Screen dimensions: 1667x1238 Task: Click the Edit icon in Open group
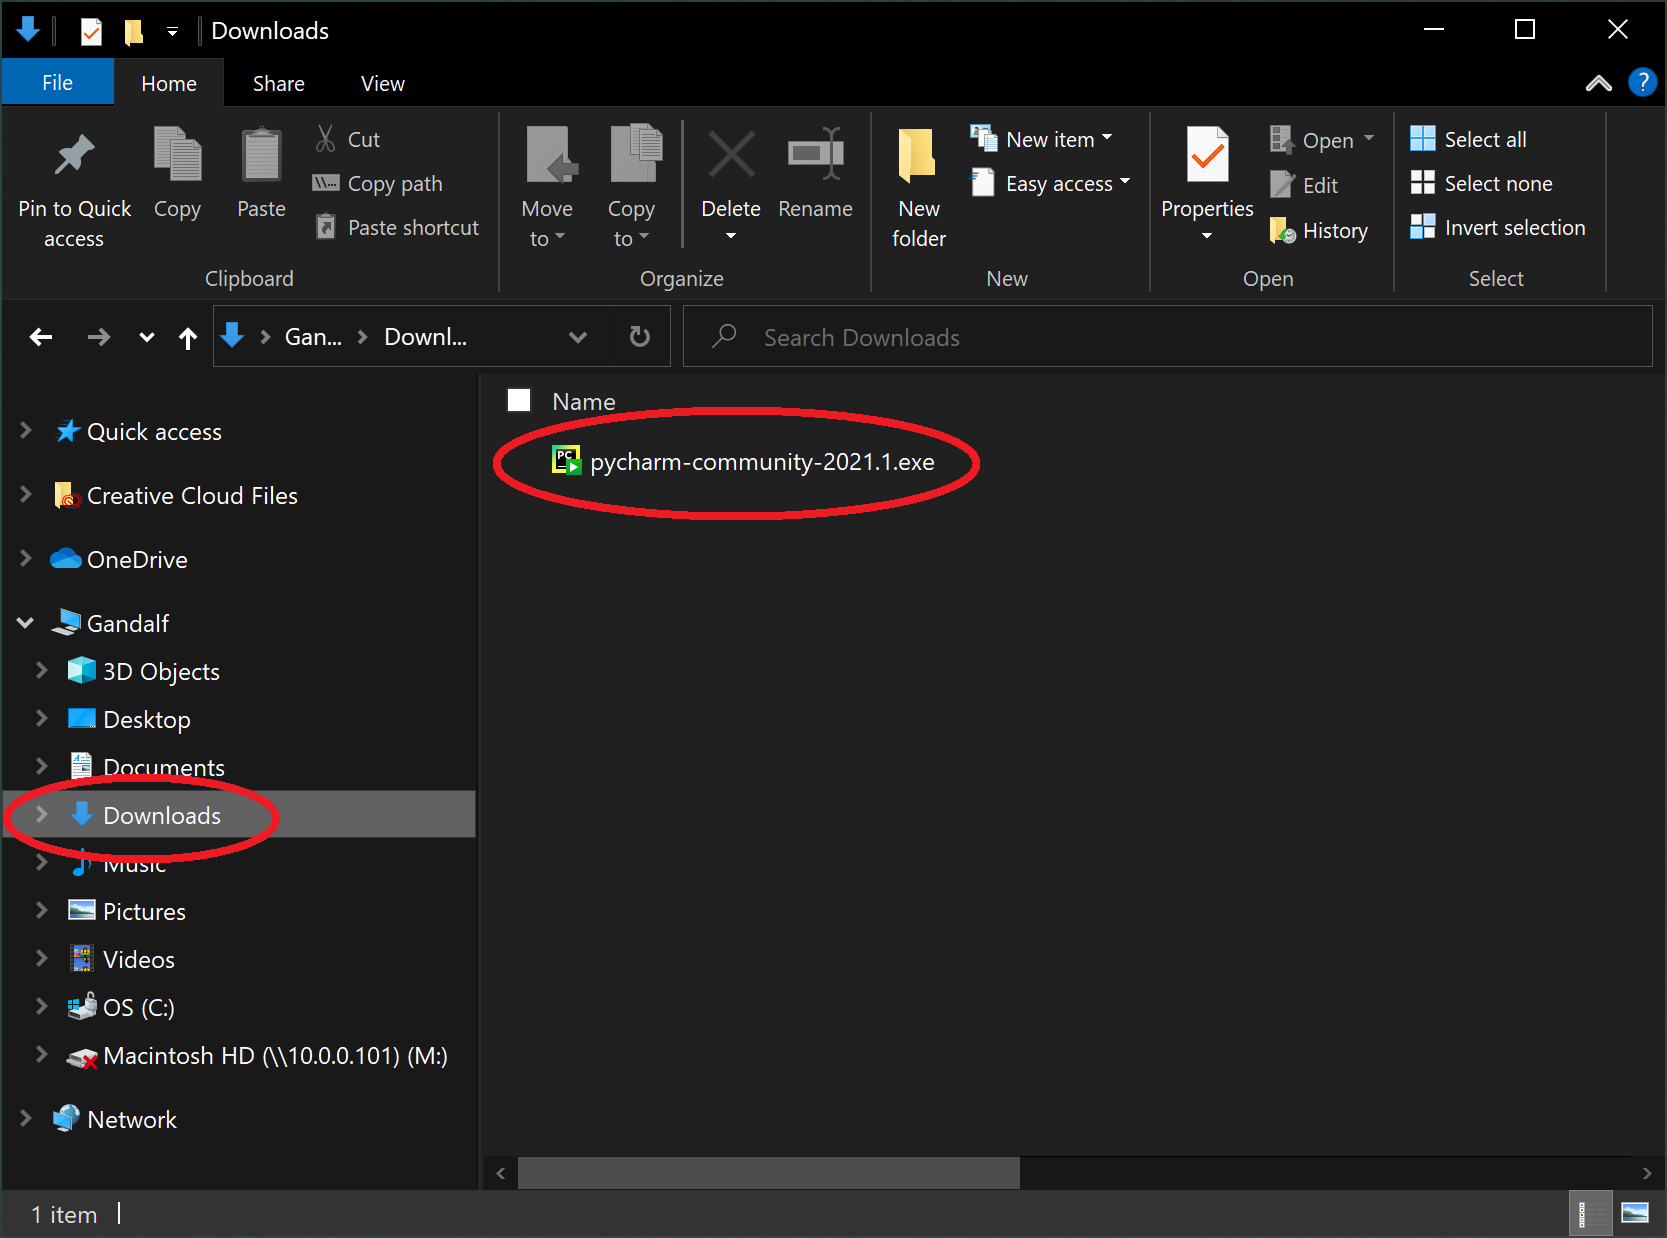[1282, 185]
